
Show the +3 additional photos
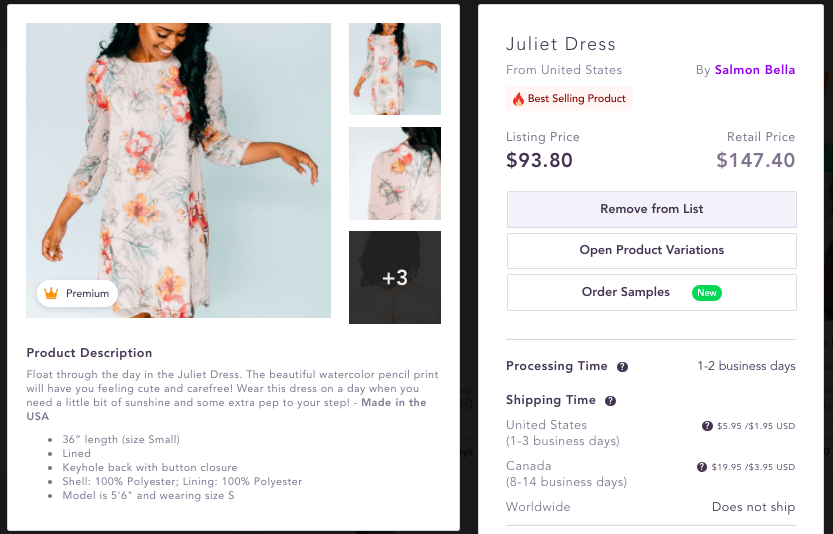395,277
